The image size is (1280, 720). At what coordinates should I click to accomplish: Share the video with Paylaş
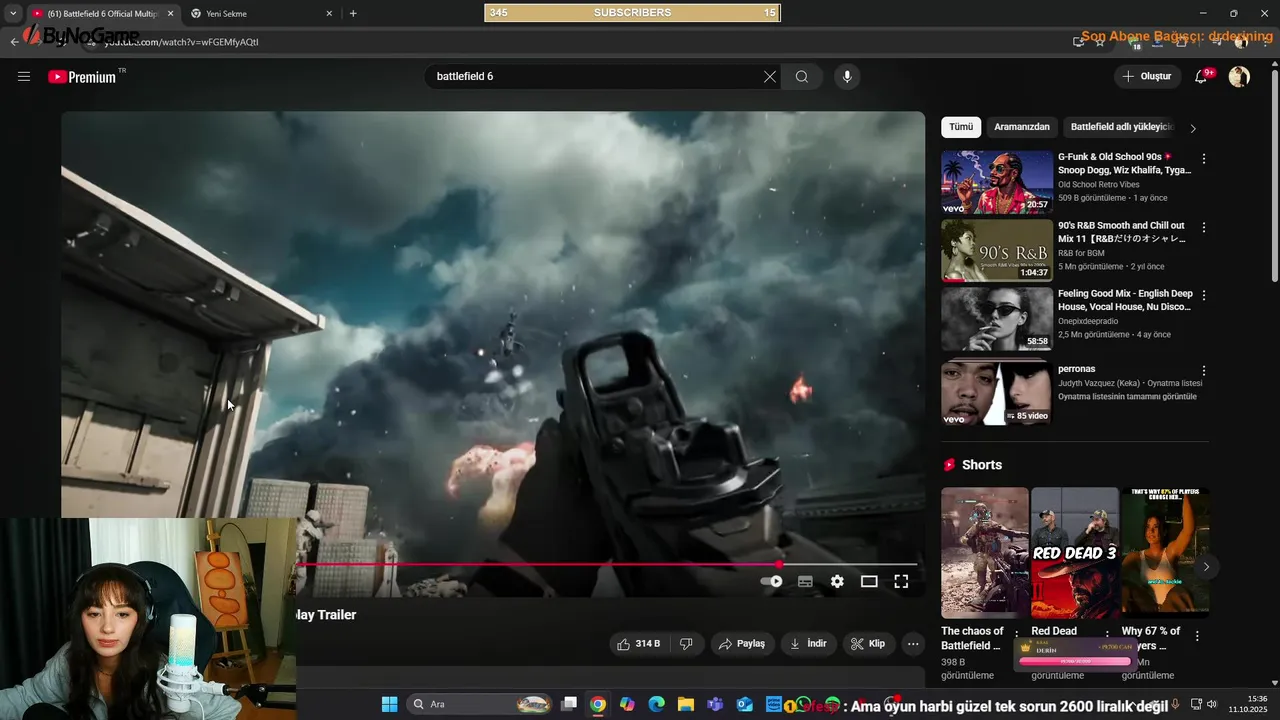[742, 644]
